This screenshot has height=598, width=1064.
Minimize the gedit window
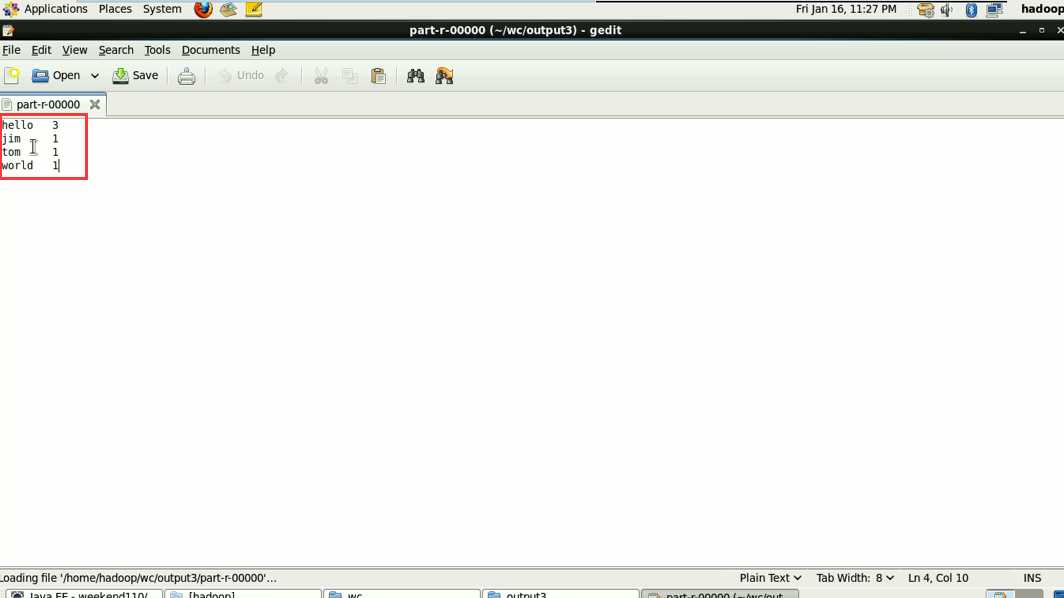pos(1023,31)
